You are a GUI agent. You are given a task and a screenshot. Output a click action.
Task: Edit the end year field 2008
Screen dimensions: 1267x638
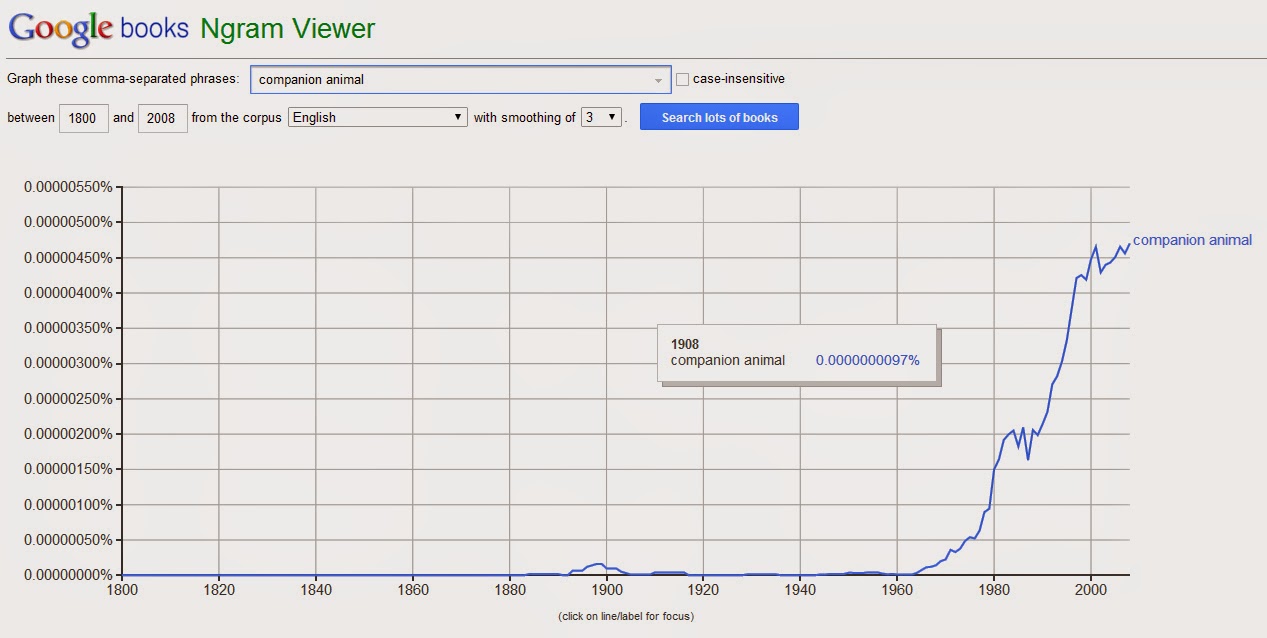161,118
